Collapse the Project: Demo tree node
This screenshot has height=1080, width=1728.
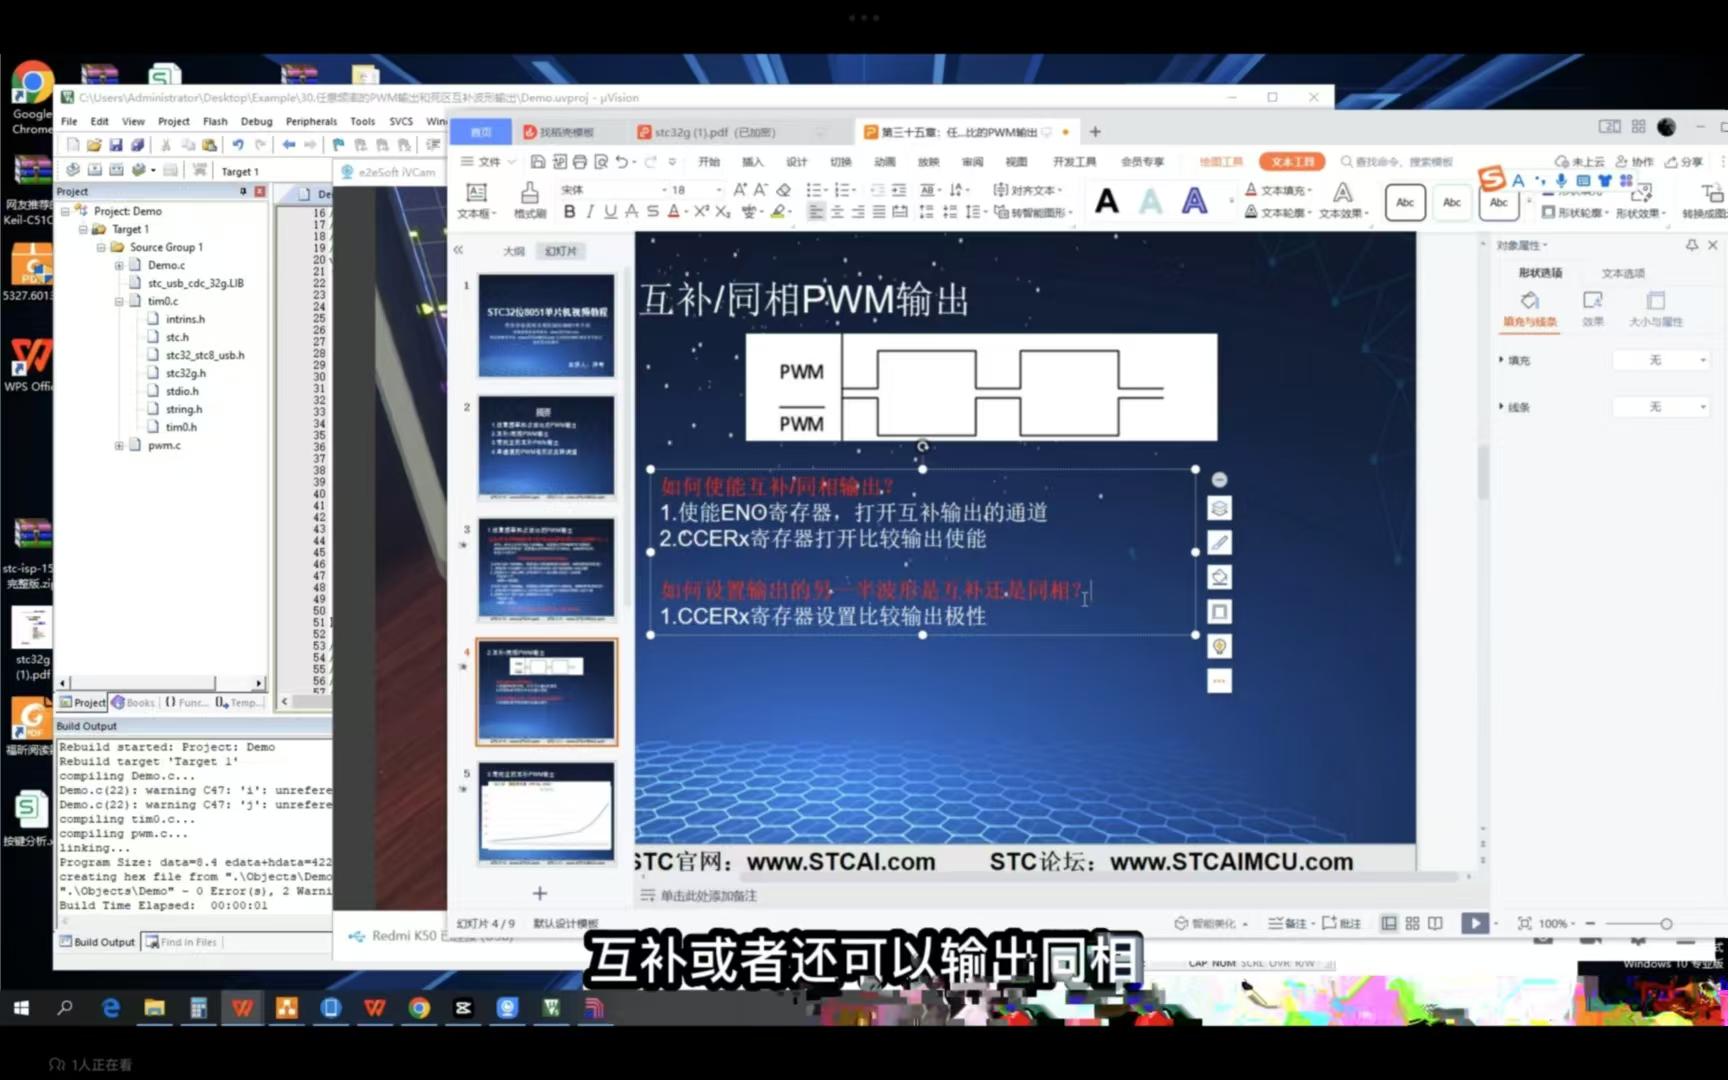65,211
